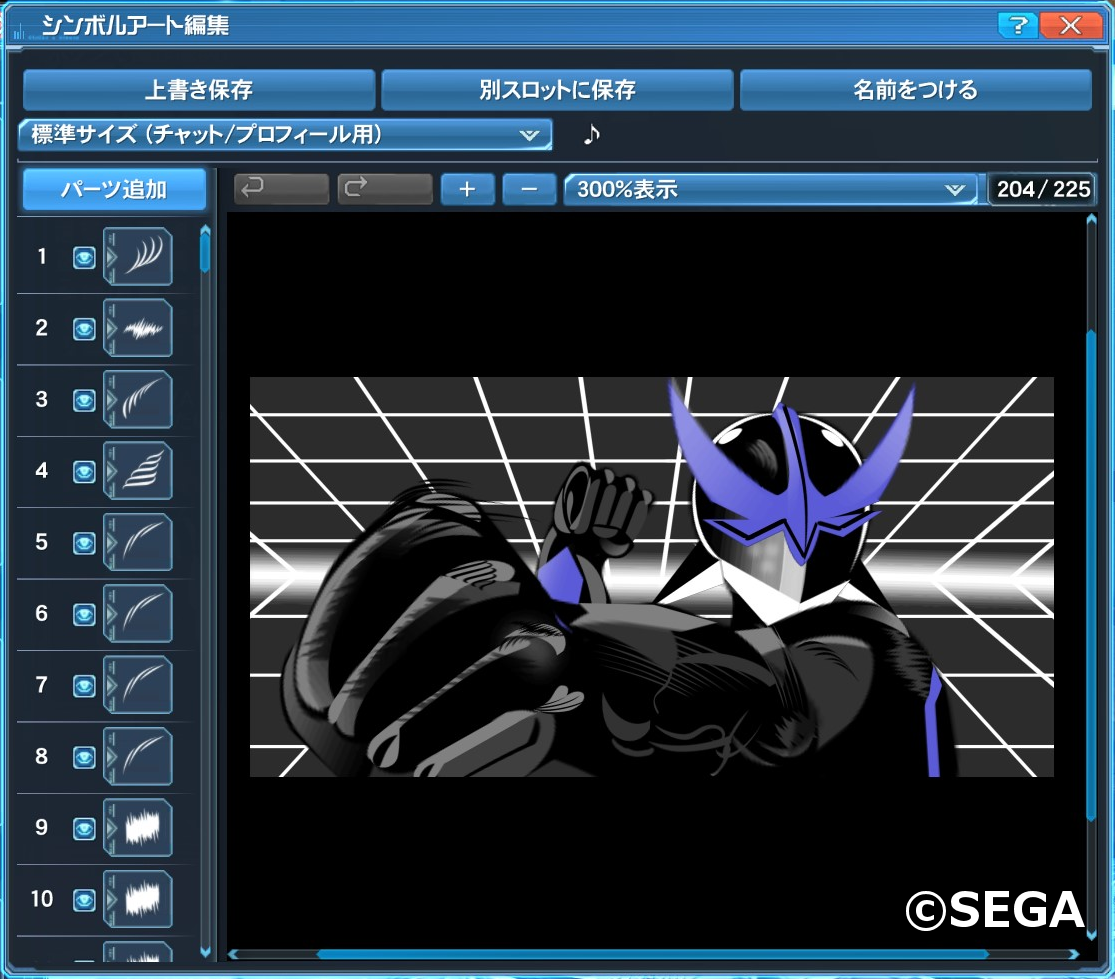1115x979 pixels.
Task: Click 別スロットに保存 button
Action: [557, 90]
